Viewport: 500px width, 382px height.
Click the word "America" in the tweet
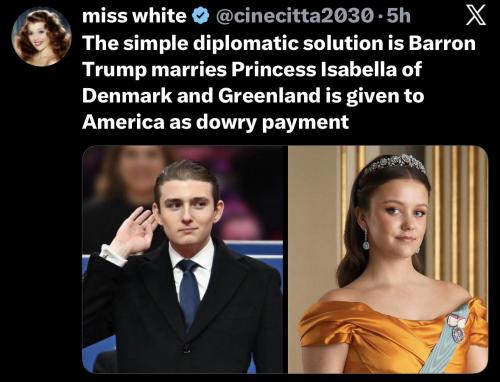point(123,122)
